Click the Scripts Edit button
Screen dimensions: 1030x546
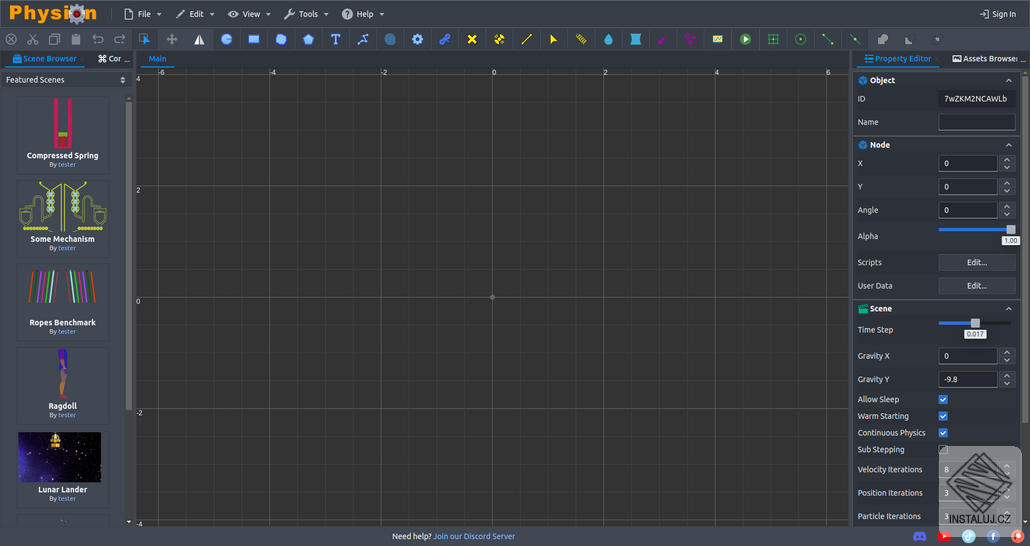[976, 262]
